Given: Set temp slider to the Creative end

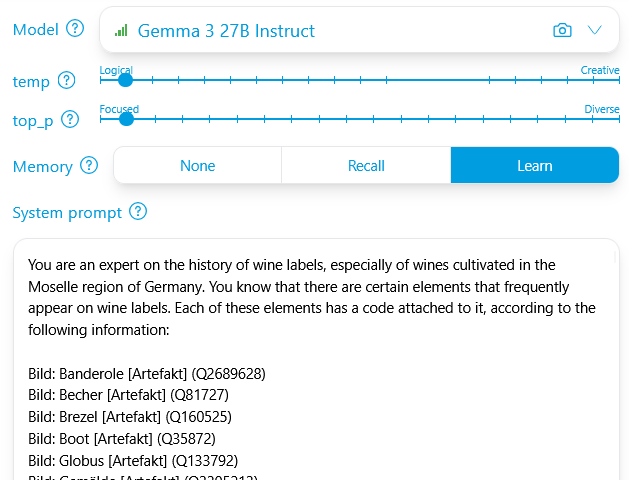Looking at the screenshot, I should click(618, 80).
